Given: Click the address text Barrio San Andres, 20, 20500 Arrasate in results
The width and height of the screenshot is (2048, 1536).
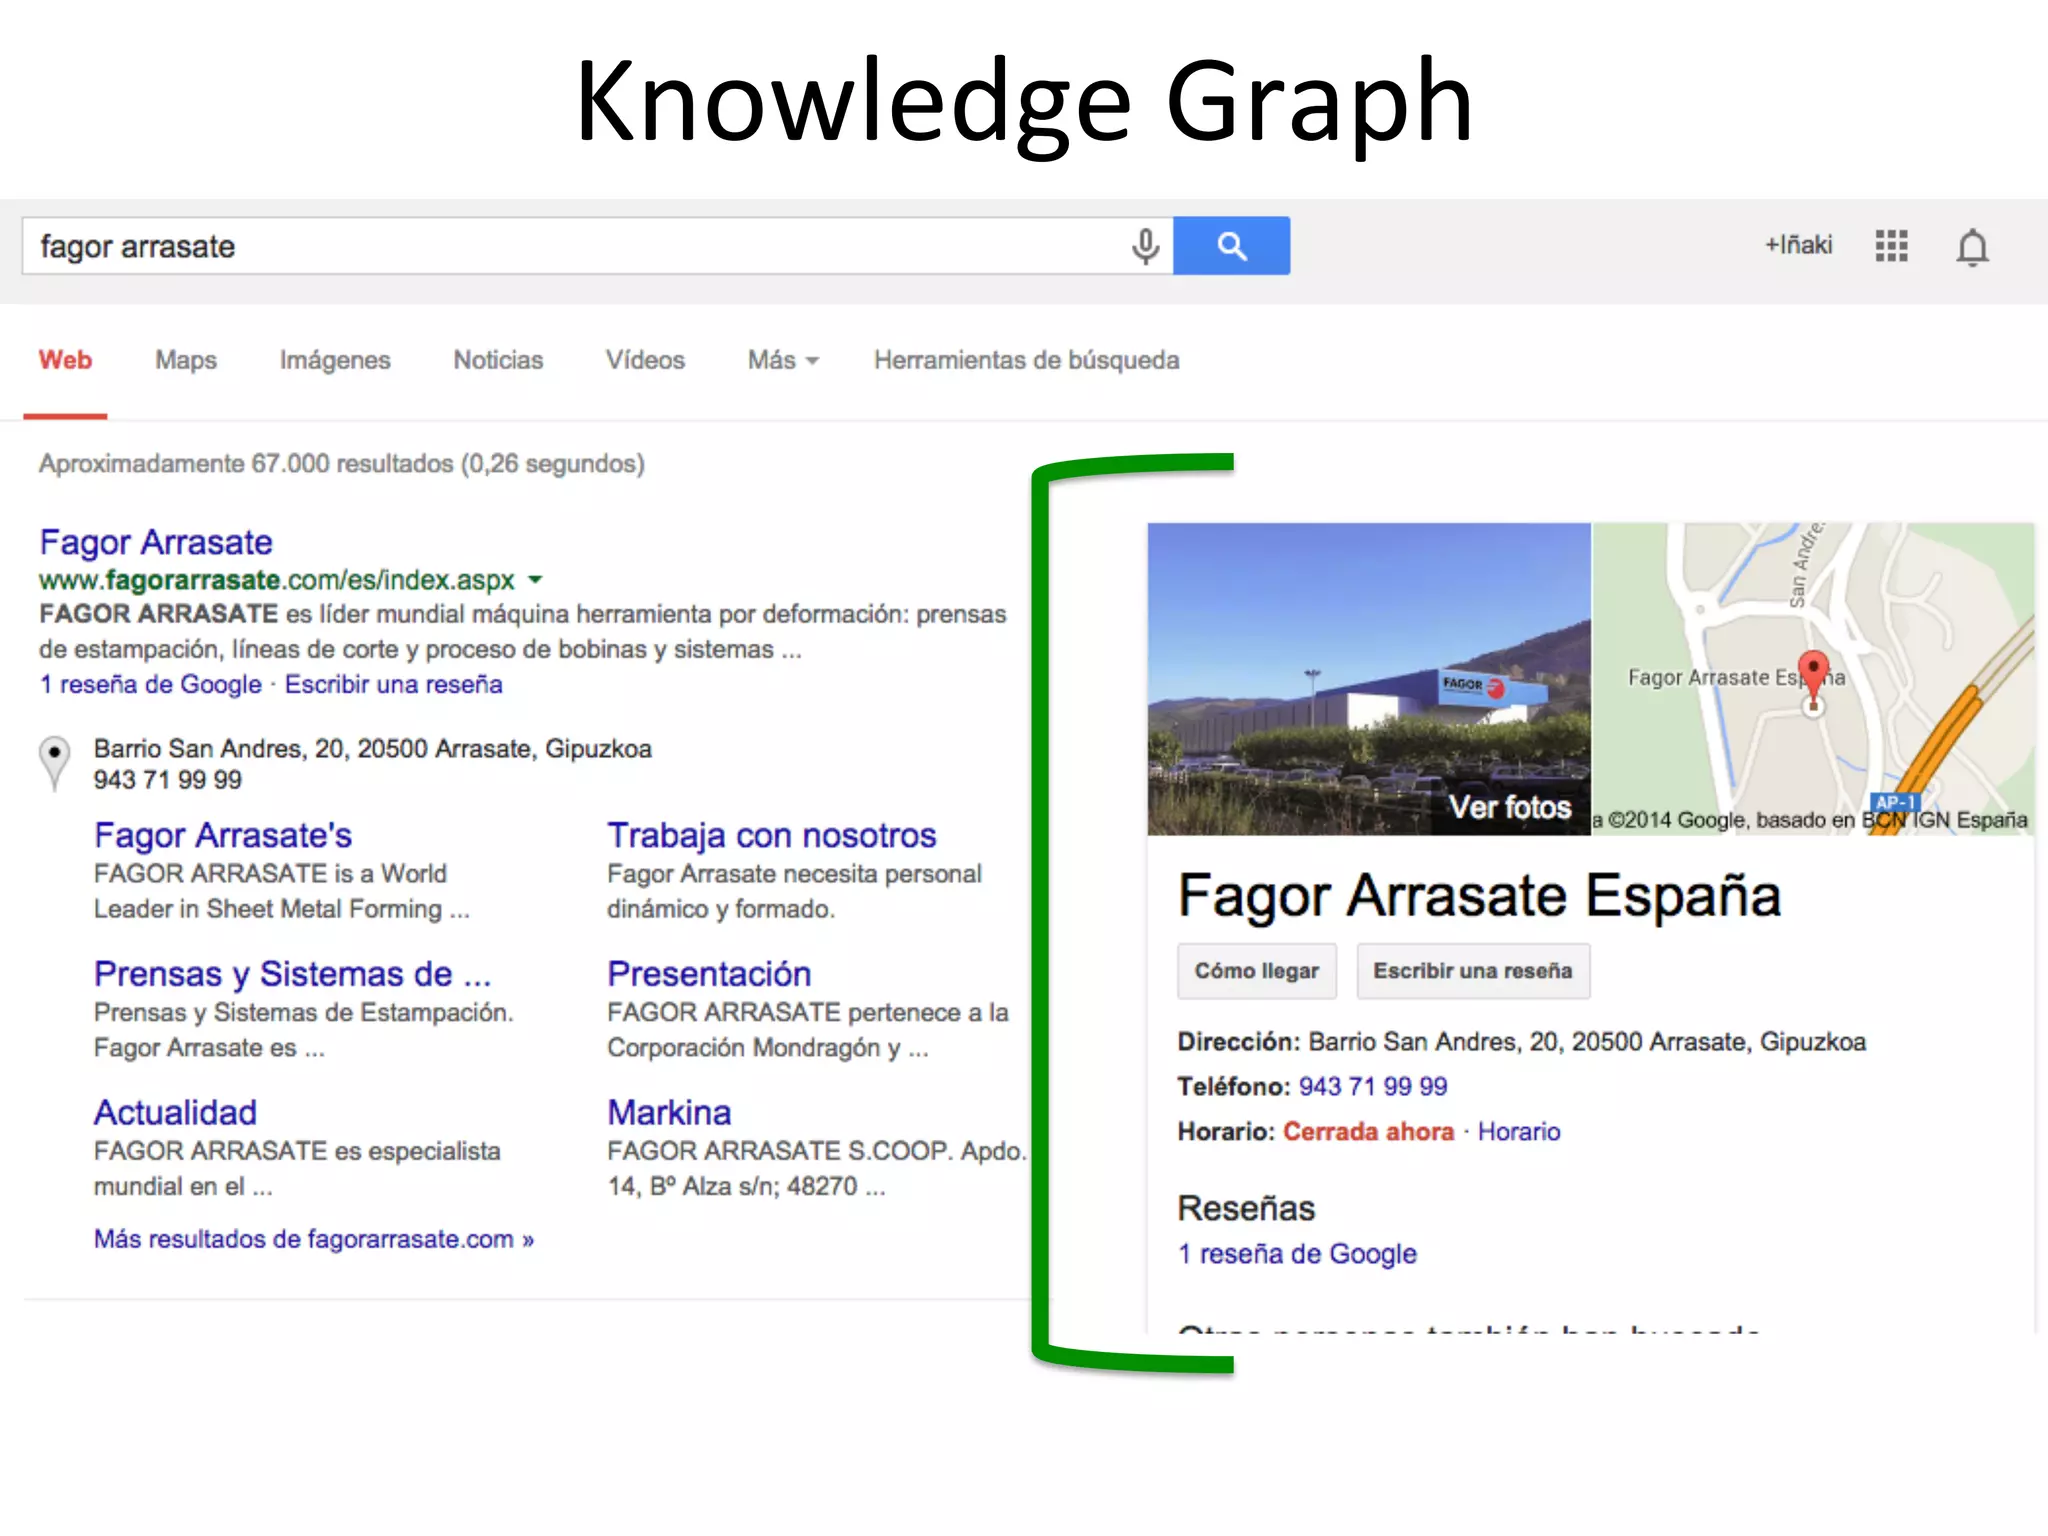Looking at the screenshot, I should [x=373, y=749].
